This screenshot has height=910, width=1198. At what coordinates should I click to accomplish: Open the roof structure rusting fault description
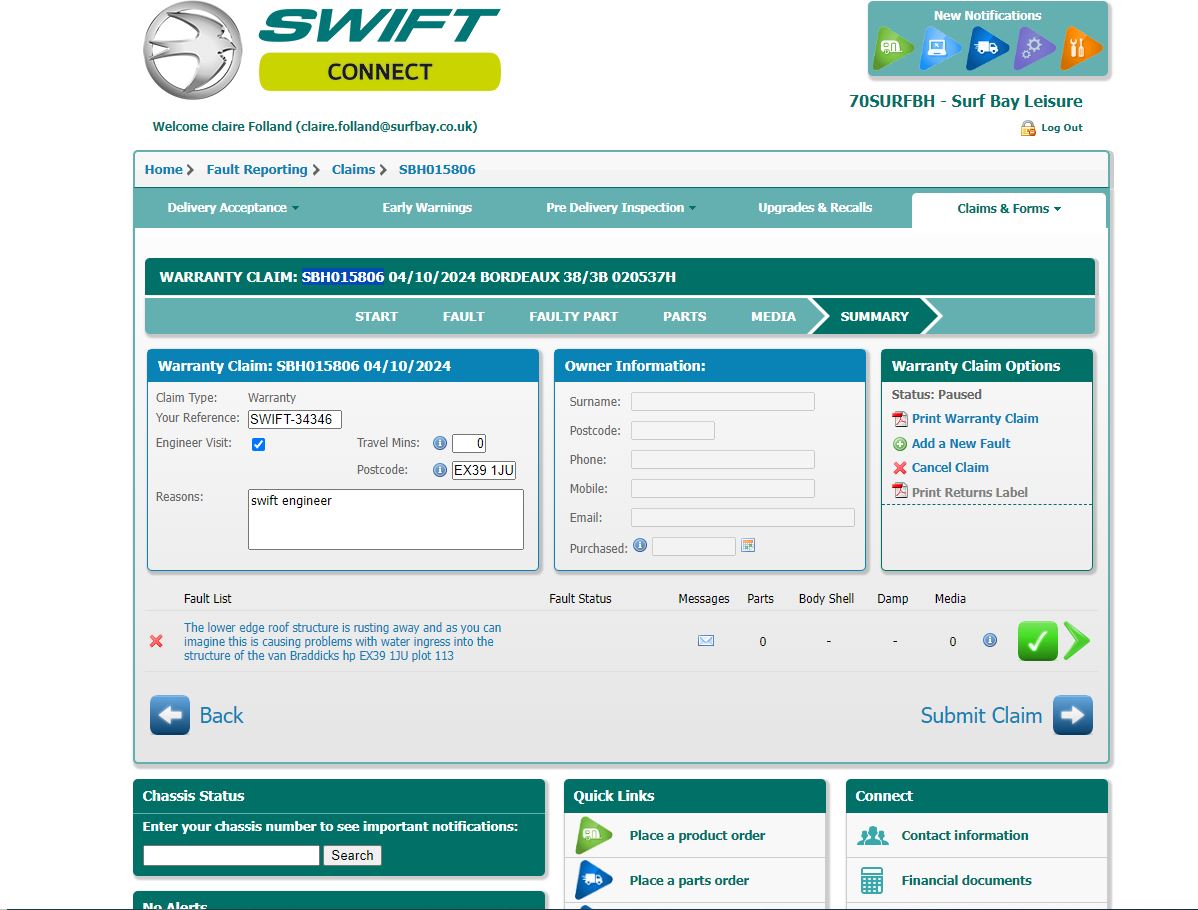click(x=342, y=642)
